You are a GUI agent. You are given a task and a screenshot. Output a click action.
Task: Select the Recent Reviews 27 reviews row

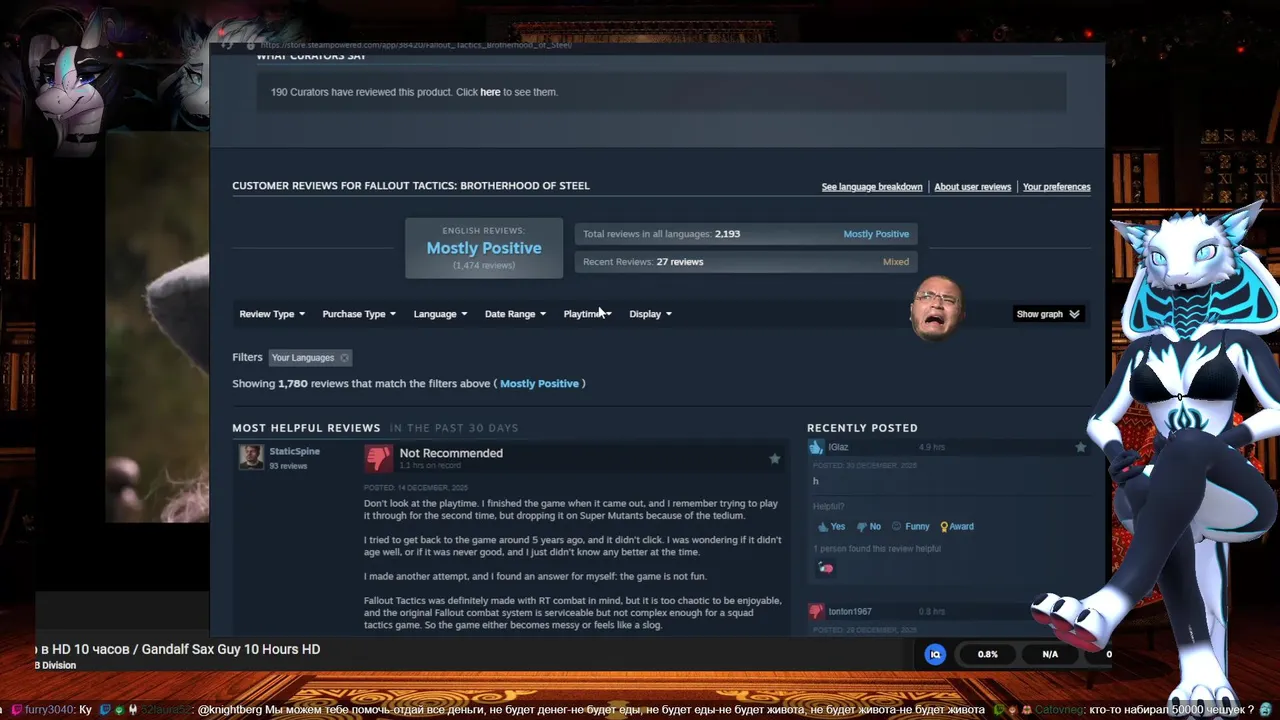point(746,262)
